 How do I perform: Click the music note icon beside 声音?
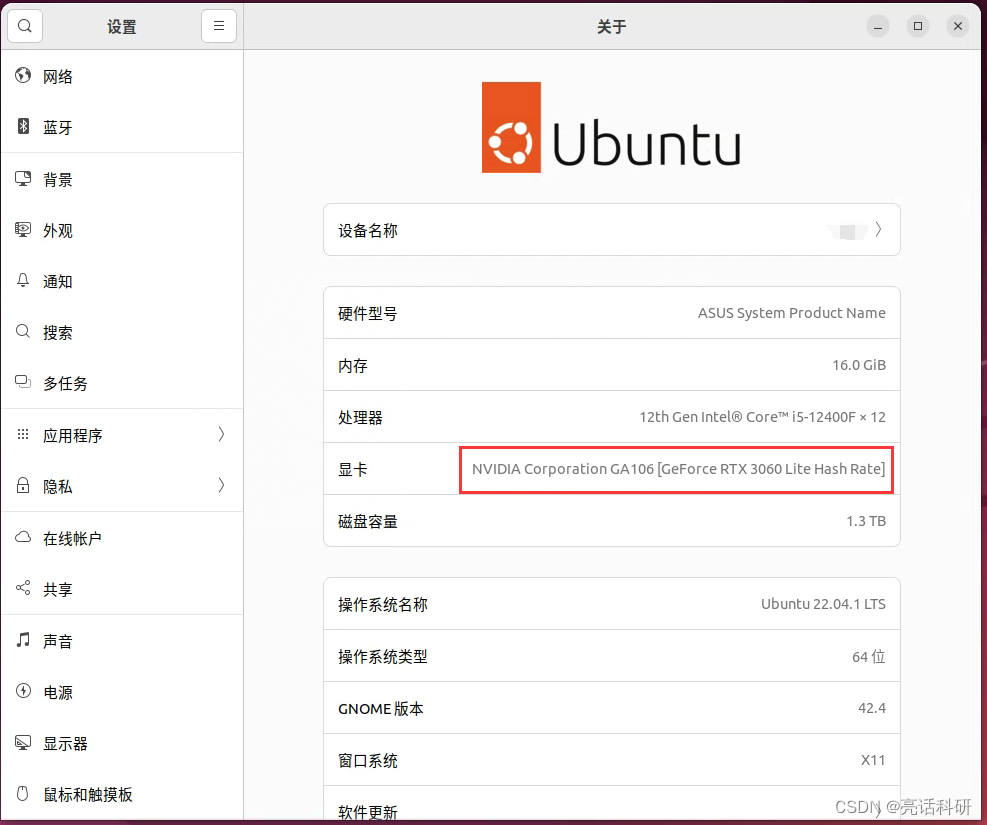pos(23,640)
